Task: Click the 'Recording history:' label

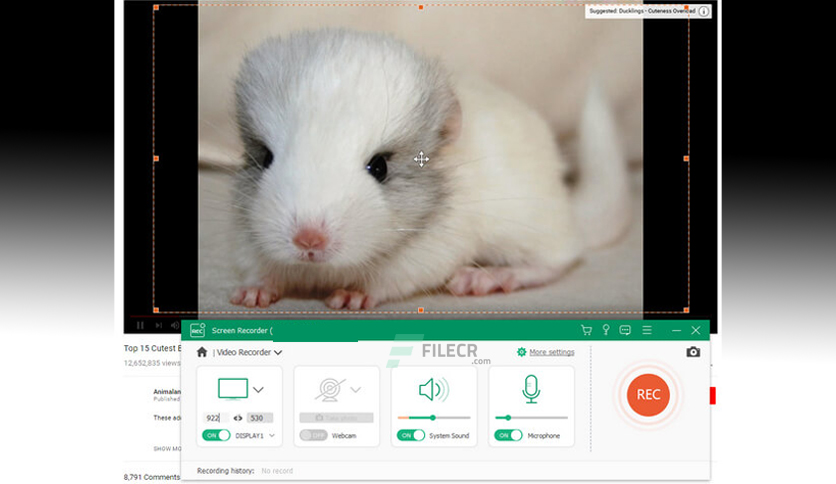Action: (x=226, y=471)
